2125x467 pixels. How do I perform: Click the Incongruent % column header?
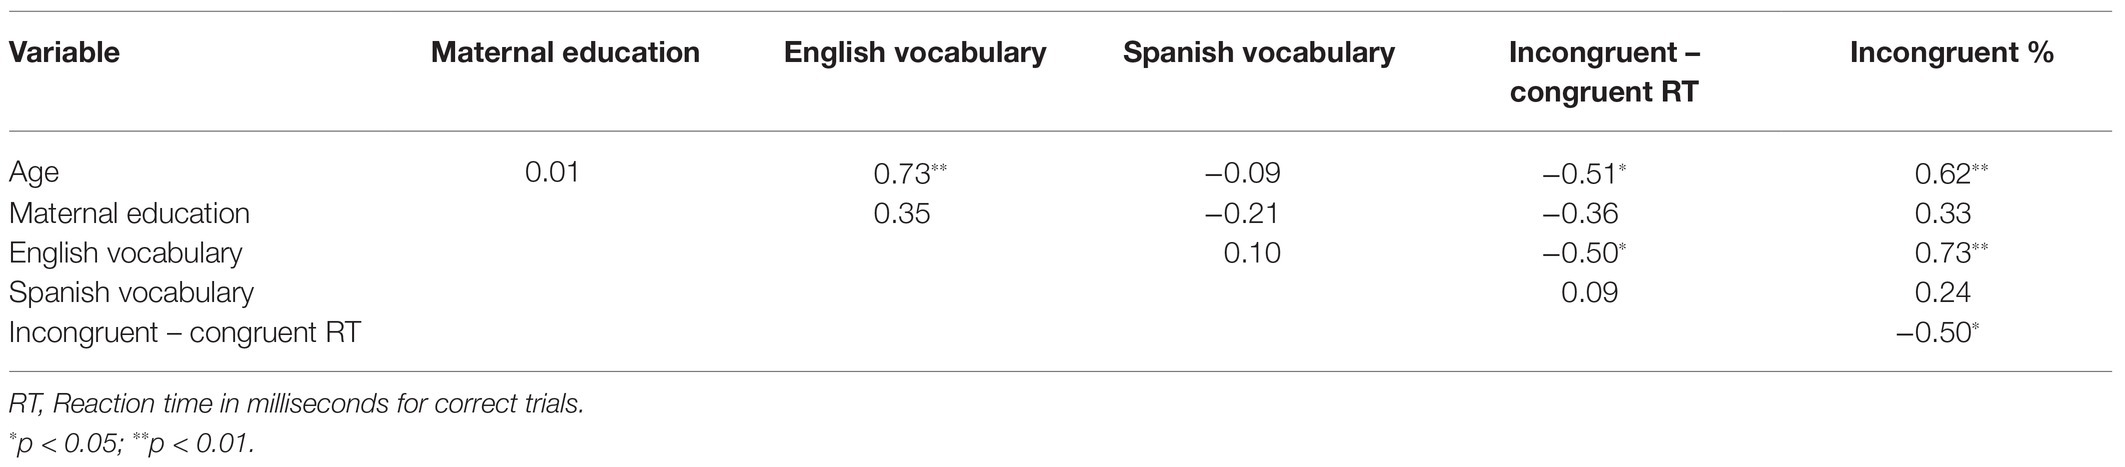1952,53
